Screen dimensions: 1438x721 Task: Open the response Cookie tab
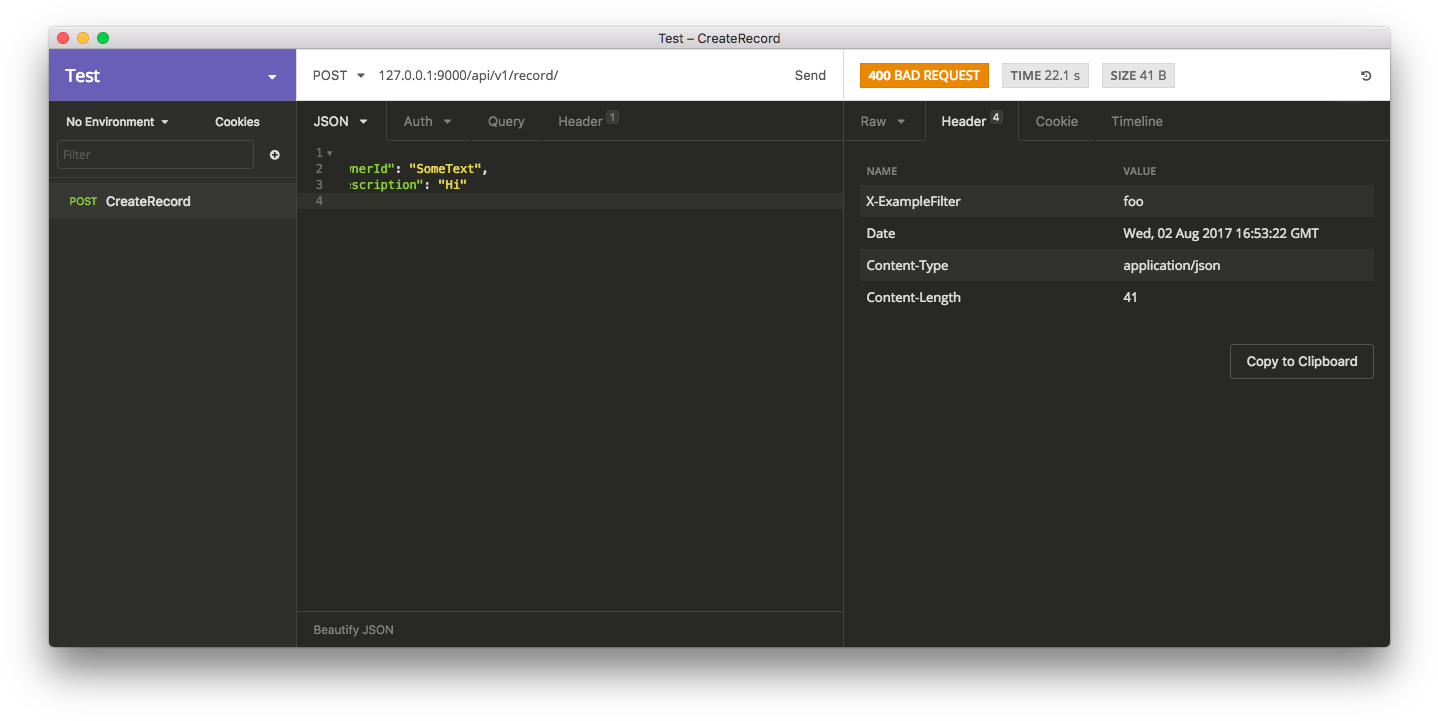pyautogui.click(x=1056, y=121)
